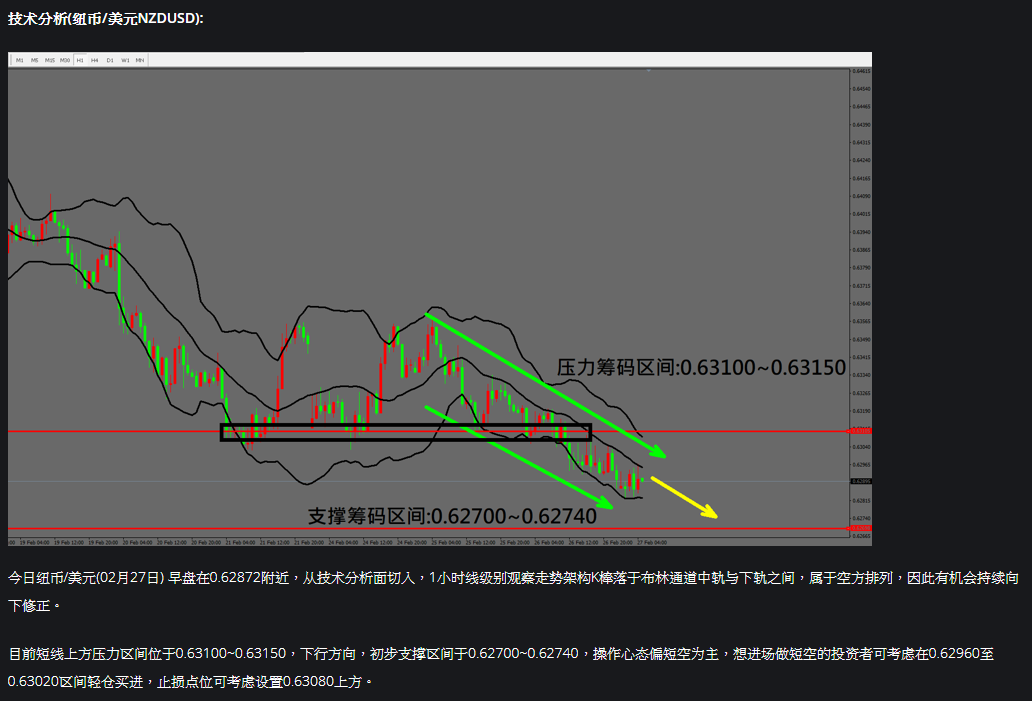Select the M5 timeframe button
Image resolution: width=1032 pixels, height=701 pixels.
[x=34, y=60]
